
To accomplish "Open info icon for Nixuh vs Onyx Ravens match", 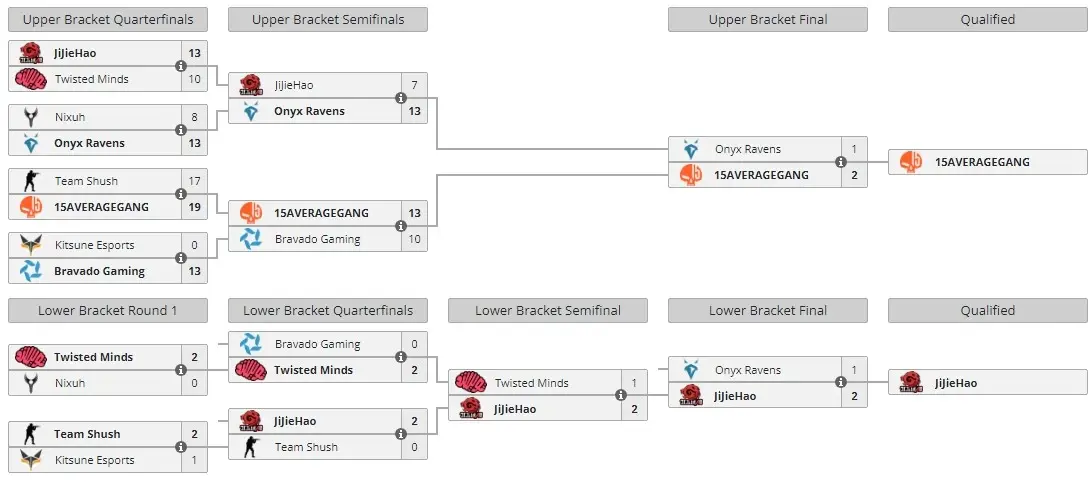I will [x=181, y=130].
